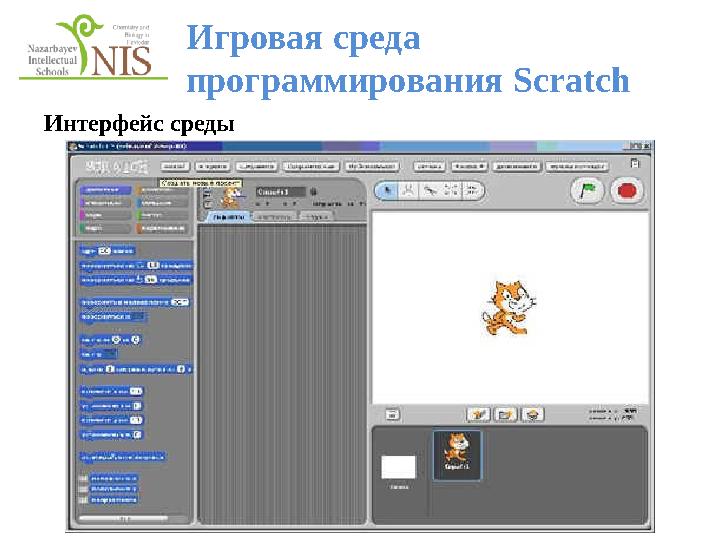Click the sprite name field Sprite1
This screenshot has height=540, width=720.
point(281,191)
